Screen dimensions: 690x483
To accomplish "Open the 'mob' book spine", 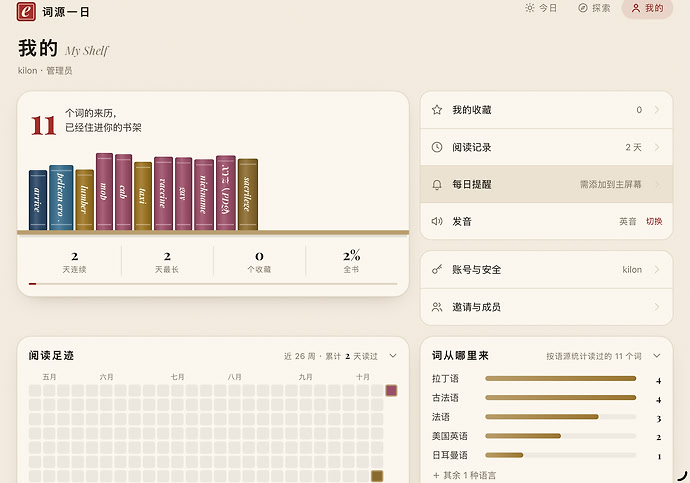I will [104, 191].
